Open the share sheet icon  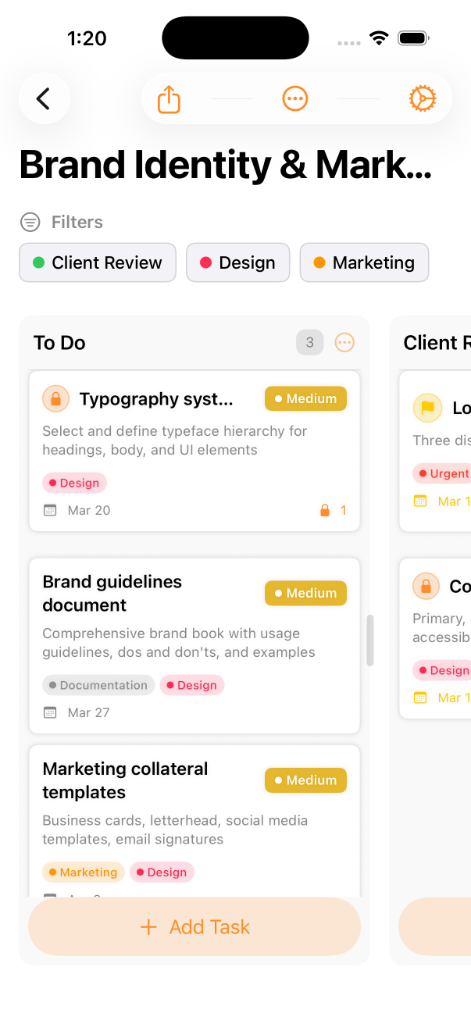(x=169, y=99)
